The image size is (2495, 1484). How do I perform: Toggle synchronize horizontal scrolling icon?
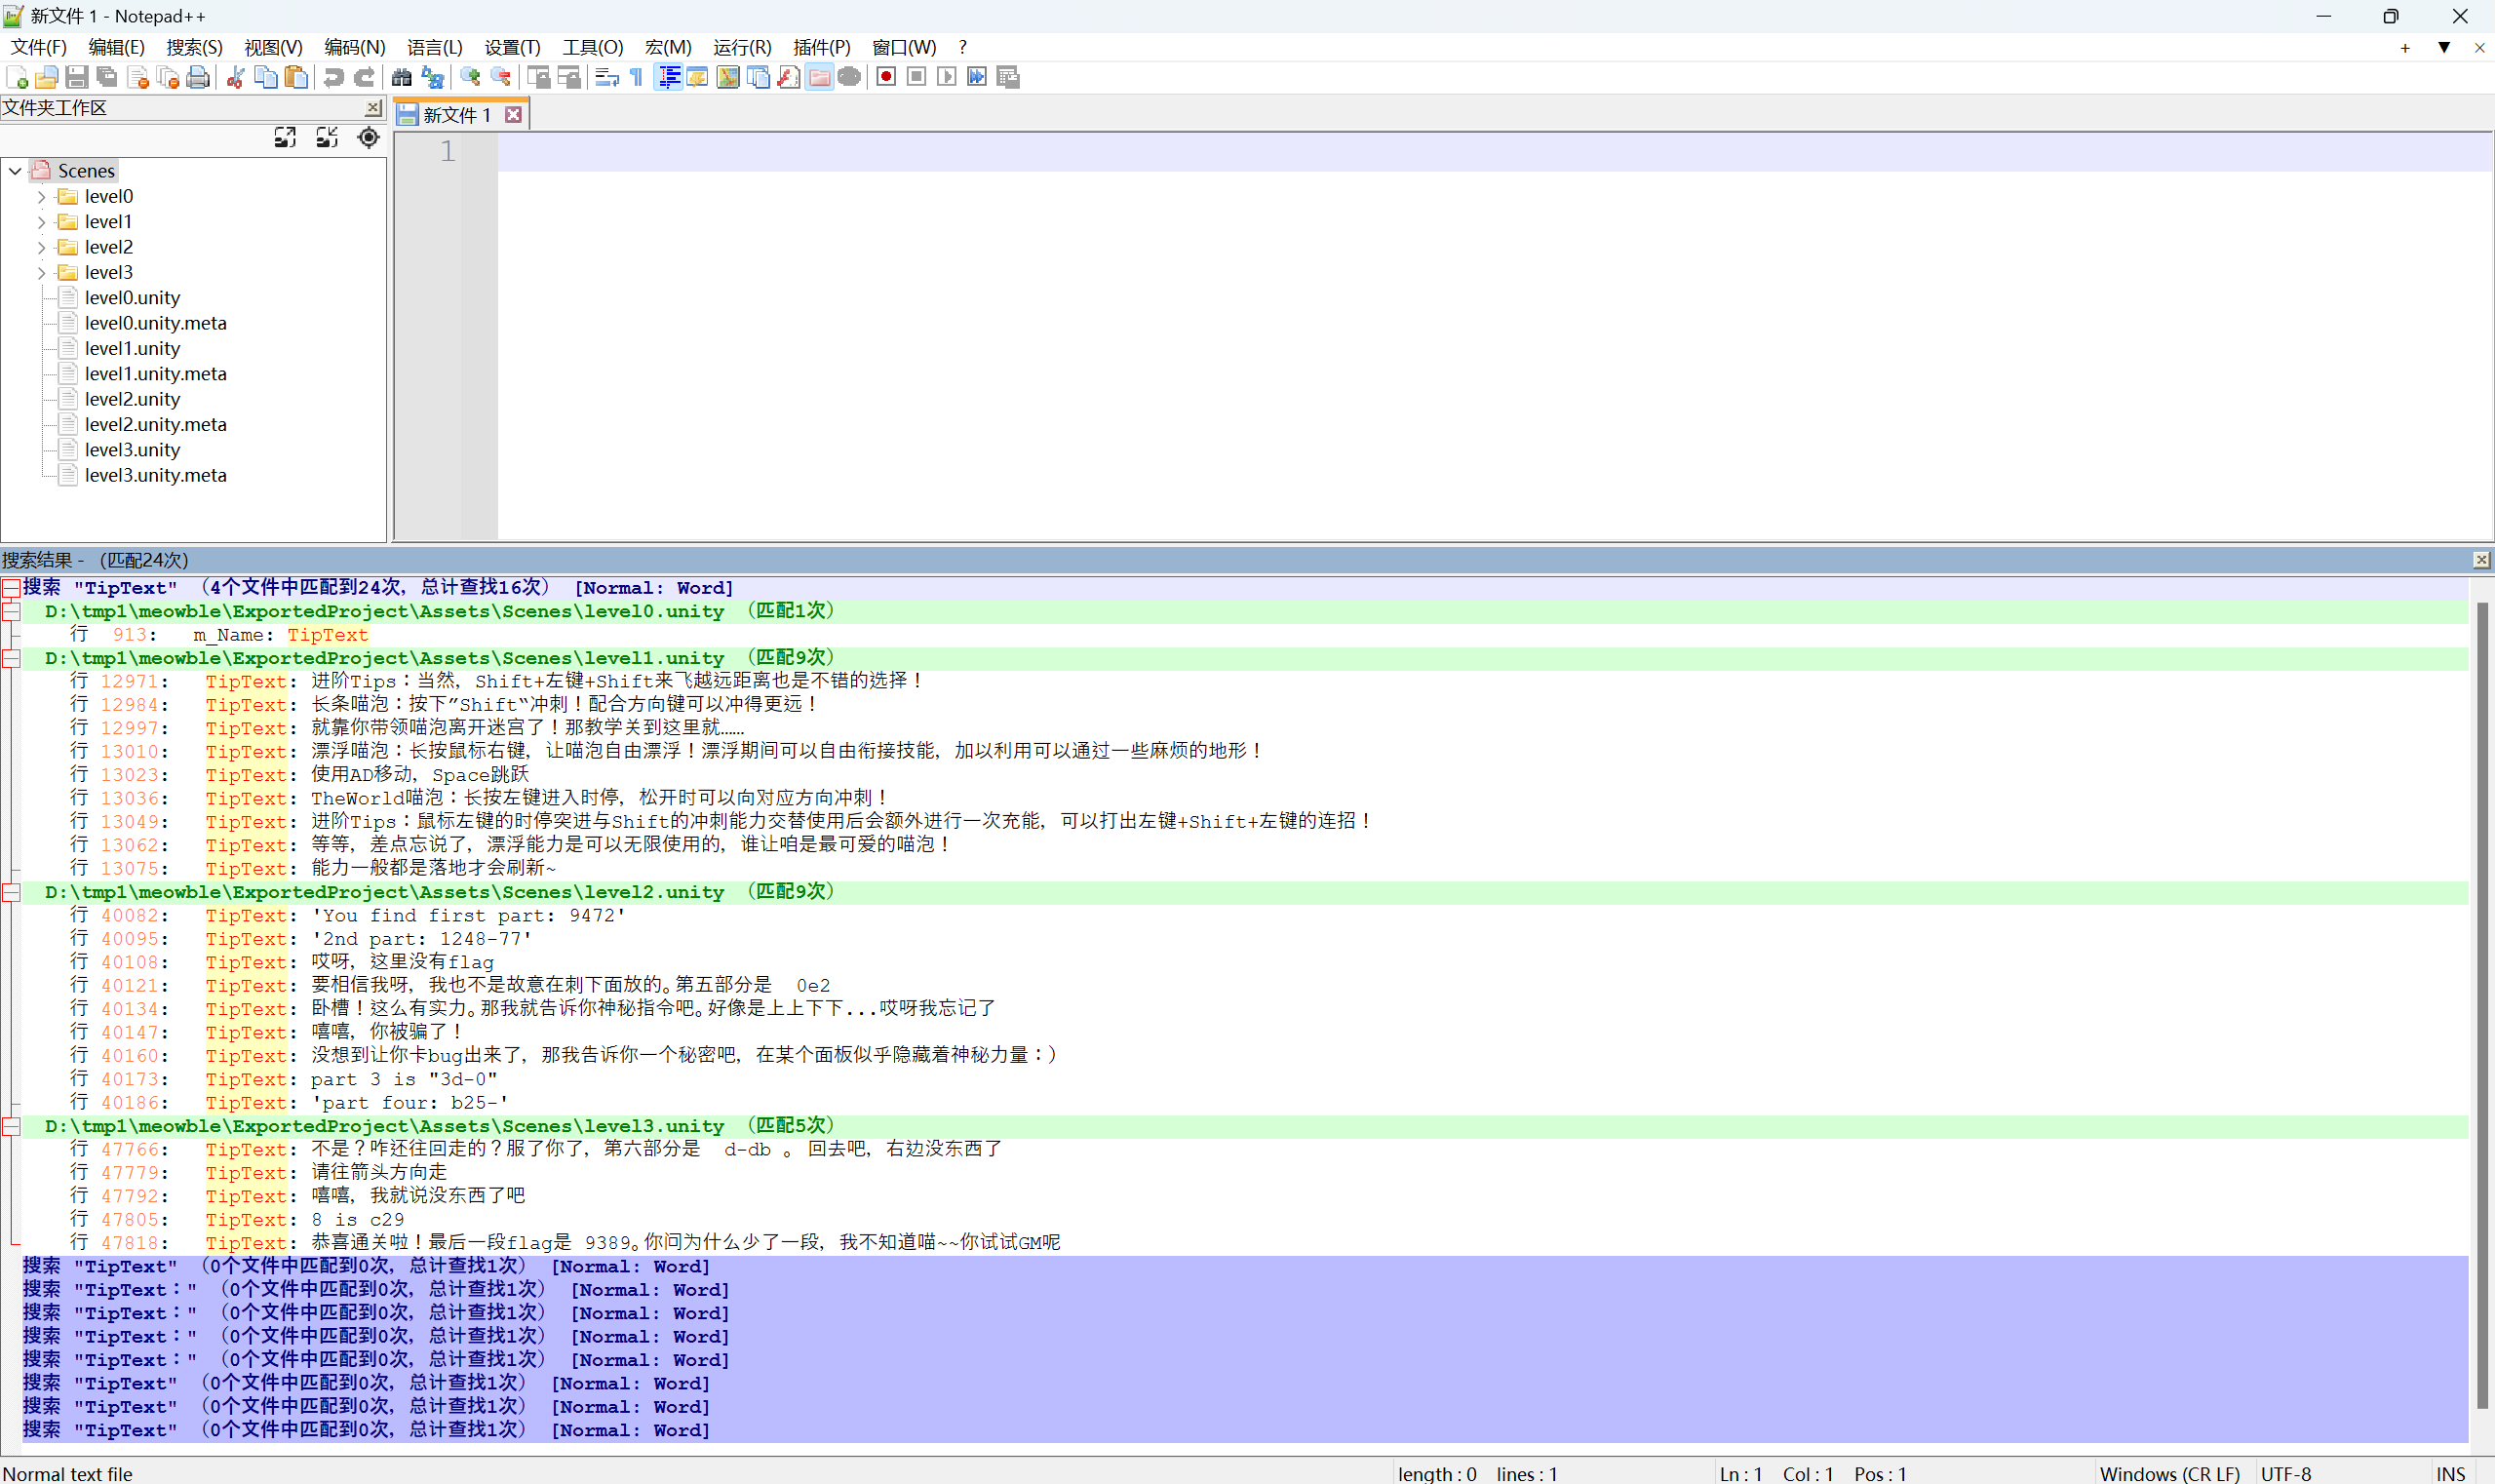coord(568,77)
